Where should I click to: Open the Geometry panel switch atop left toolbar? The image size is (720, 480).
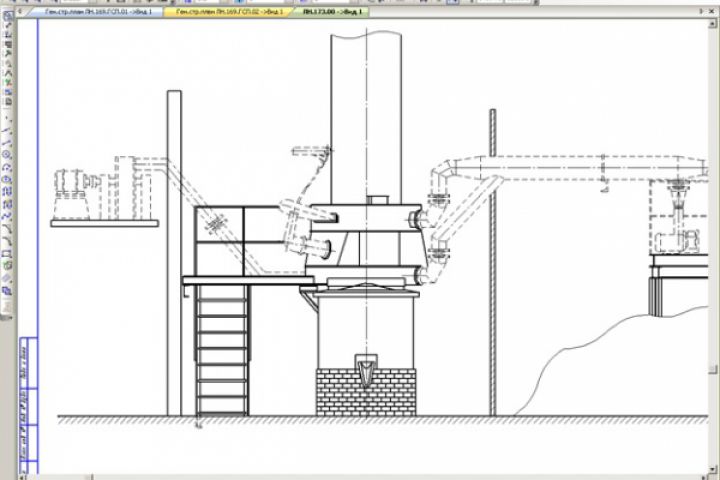[x=7, y=16]
